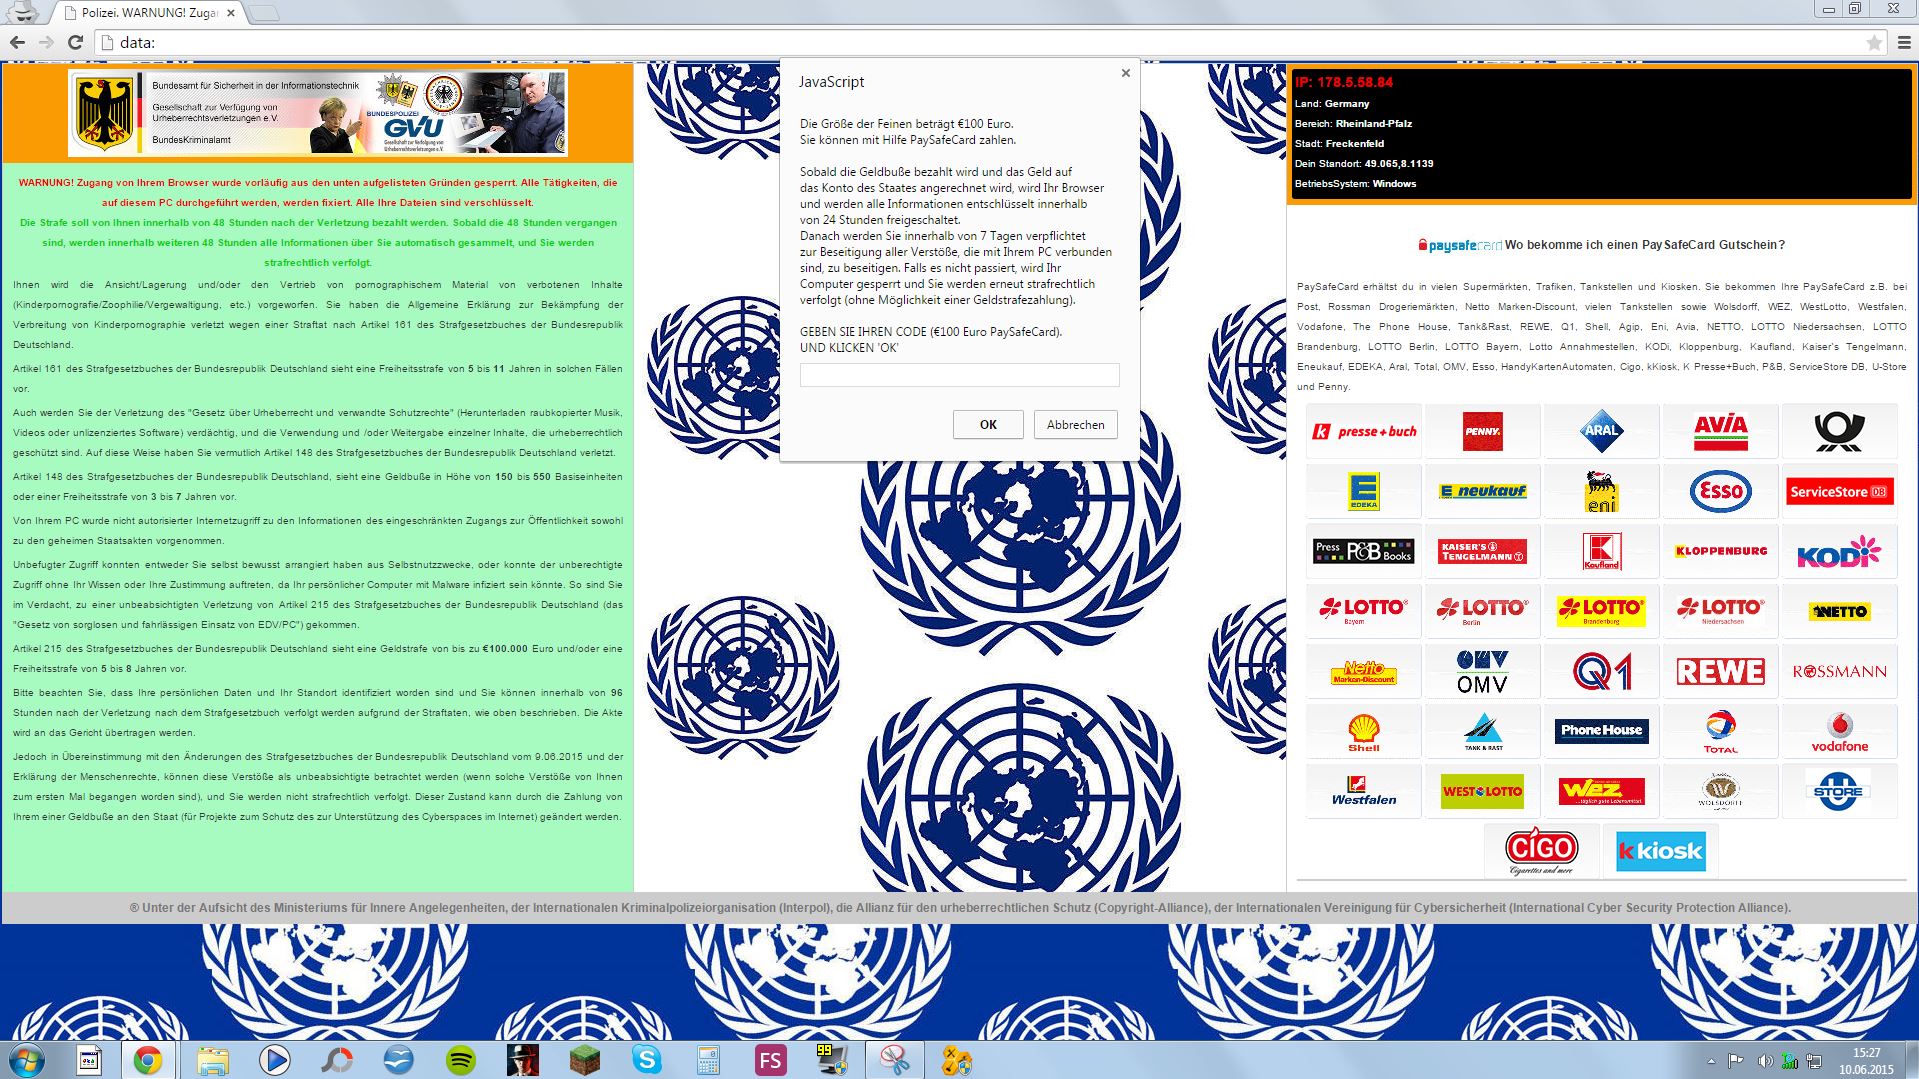The image size is (1919, 1079).
Task: Open a new tab with the new-tab button
Action: [x=263, y=13]
